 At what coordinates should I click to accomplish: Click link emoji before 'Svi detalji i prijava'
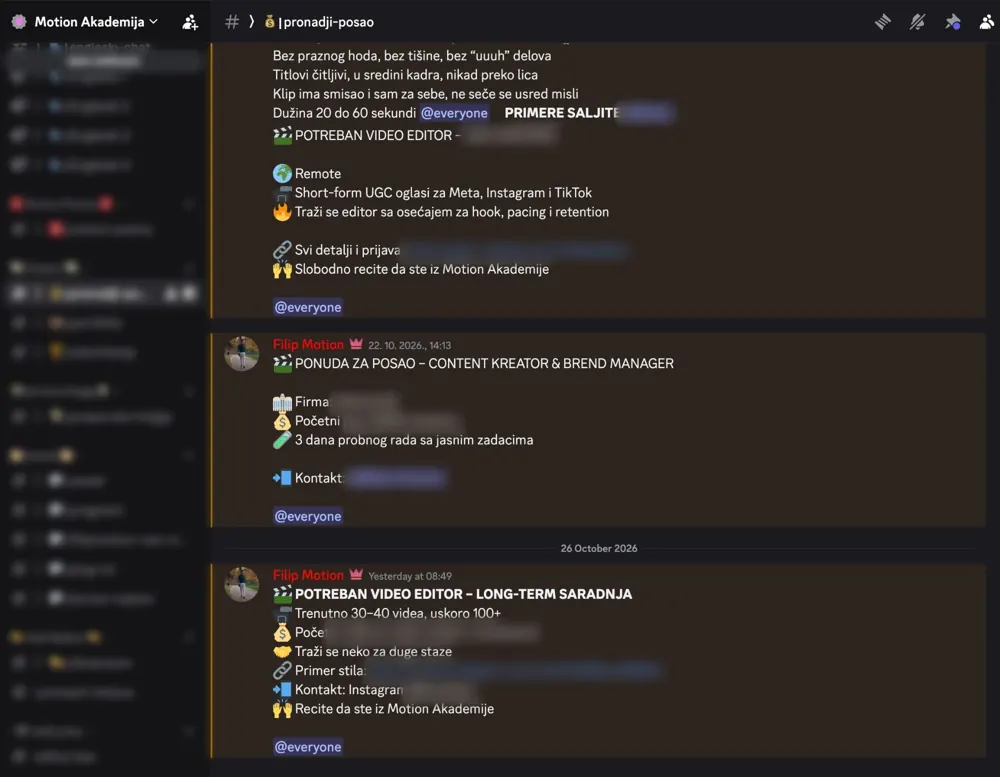coord(282,250)
